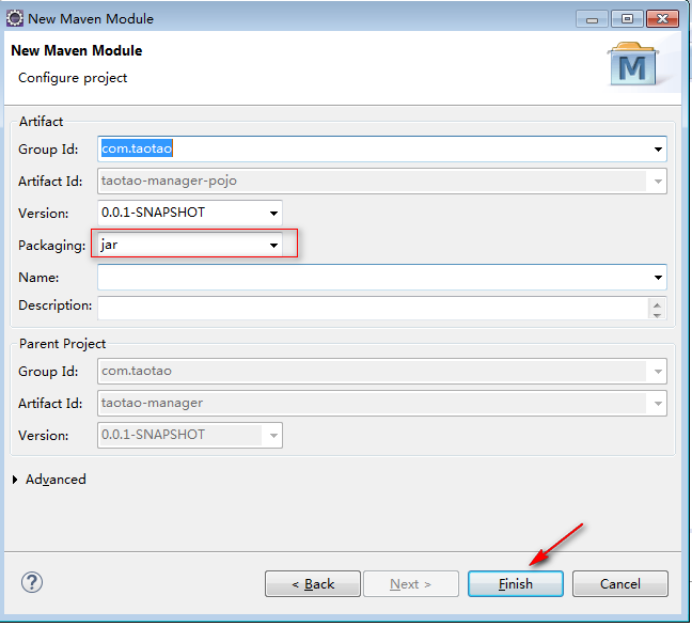692x627 pixels.
Task: Open Parent Project taotao-manager dropdown arrow
Action: (x=658, y=403)
